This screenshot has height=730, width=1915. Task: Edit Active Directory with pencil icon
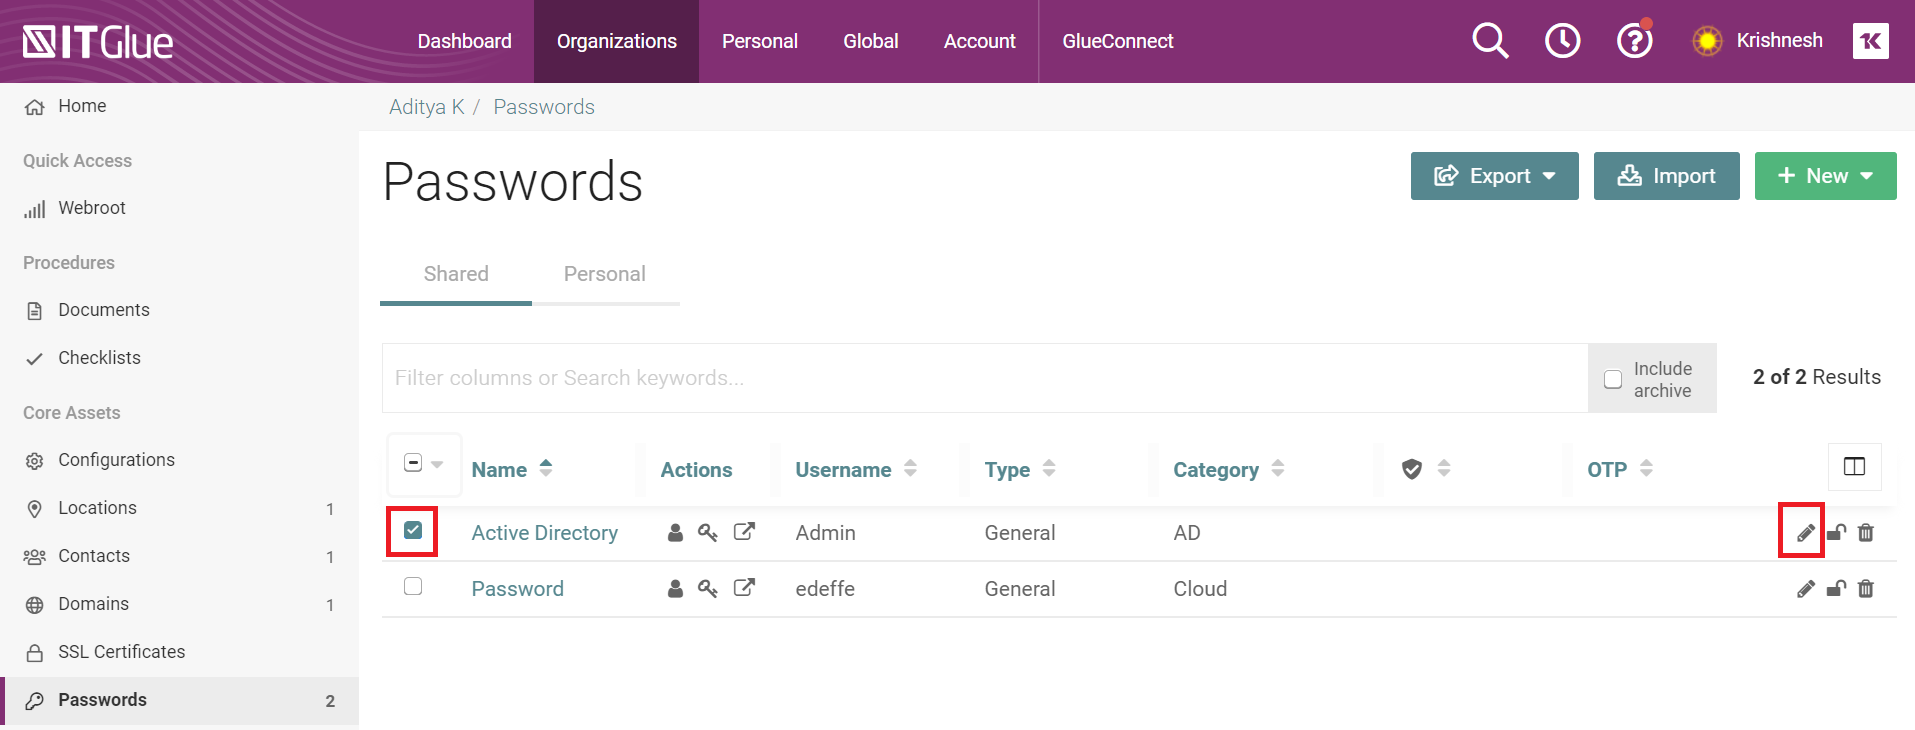[x=1805, y=533]
